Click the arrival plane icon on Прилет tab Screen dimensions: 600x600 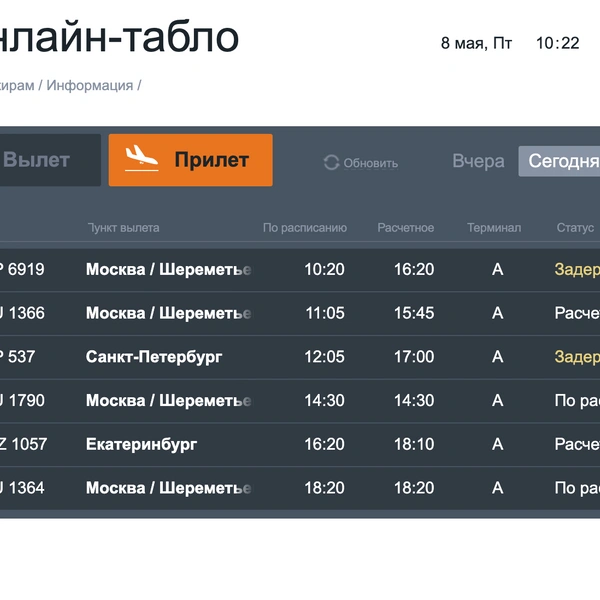(x=142, y=158)
